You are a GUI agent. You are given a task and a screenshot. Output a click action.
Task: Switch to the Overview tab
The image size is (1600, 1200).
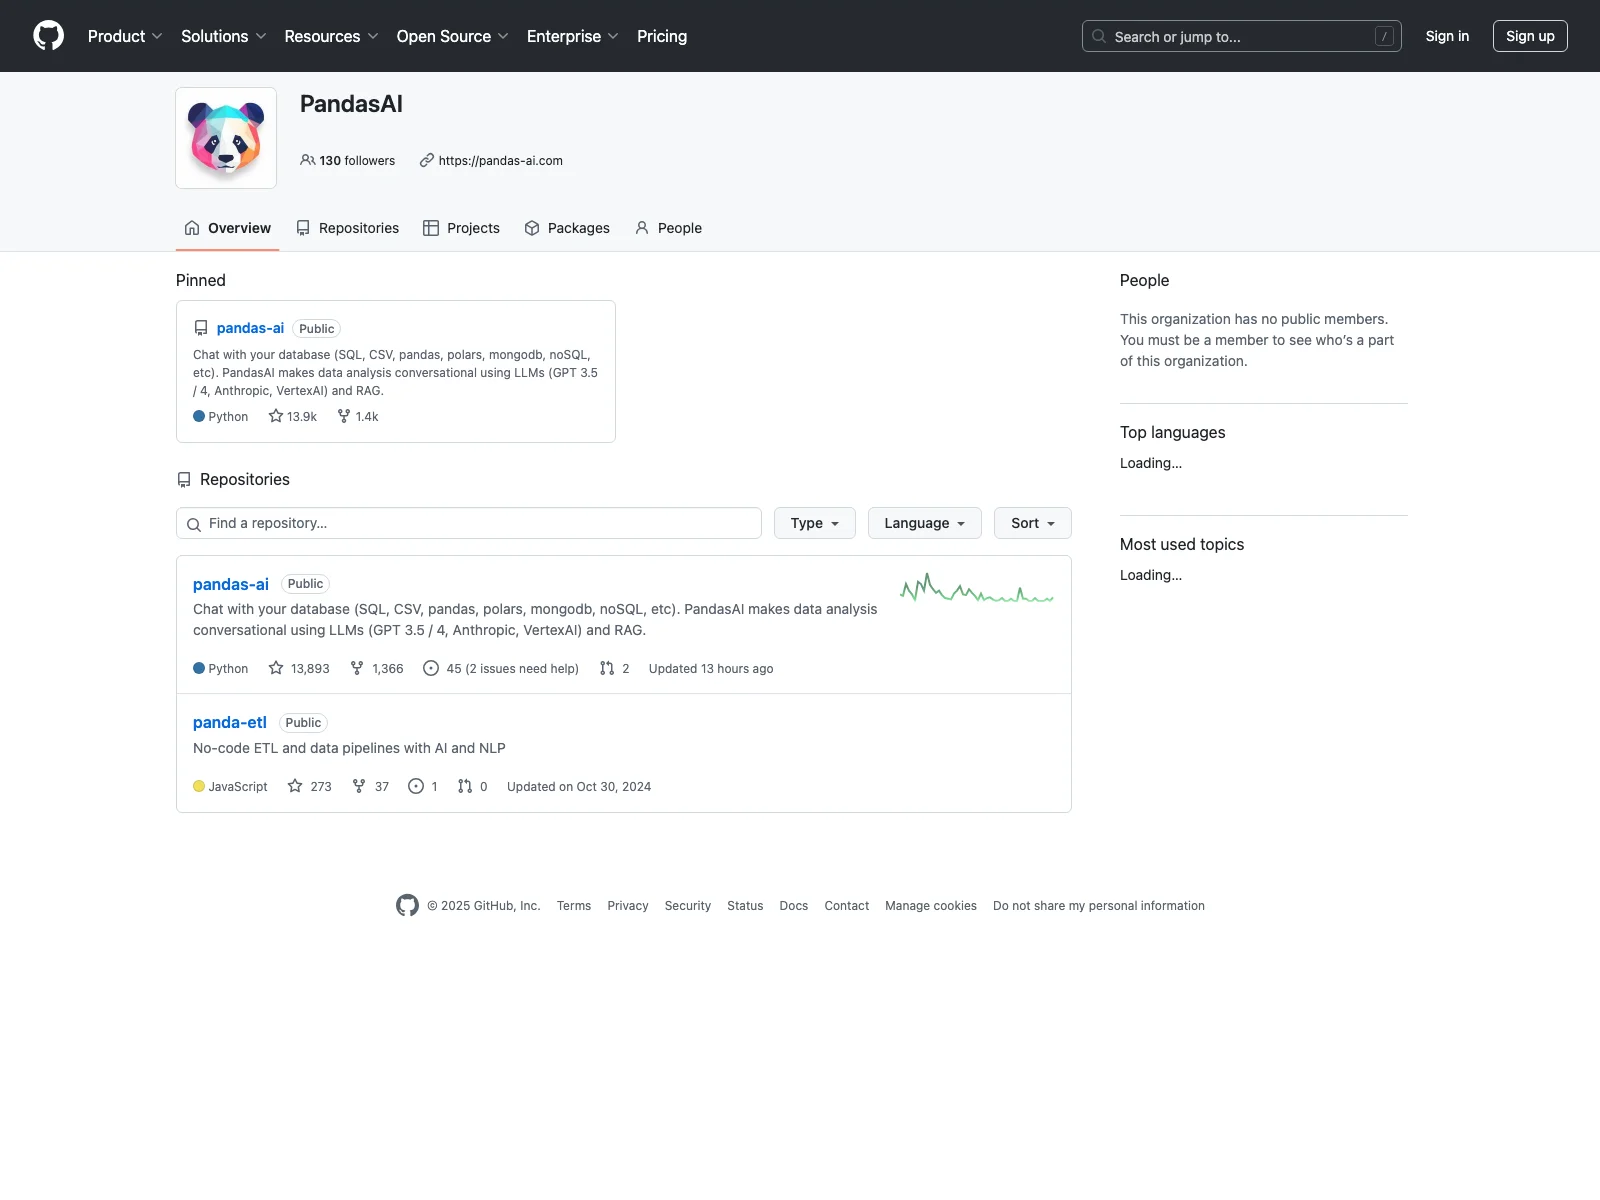(x=228, y=228)
